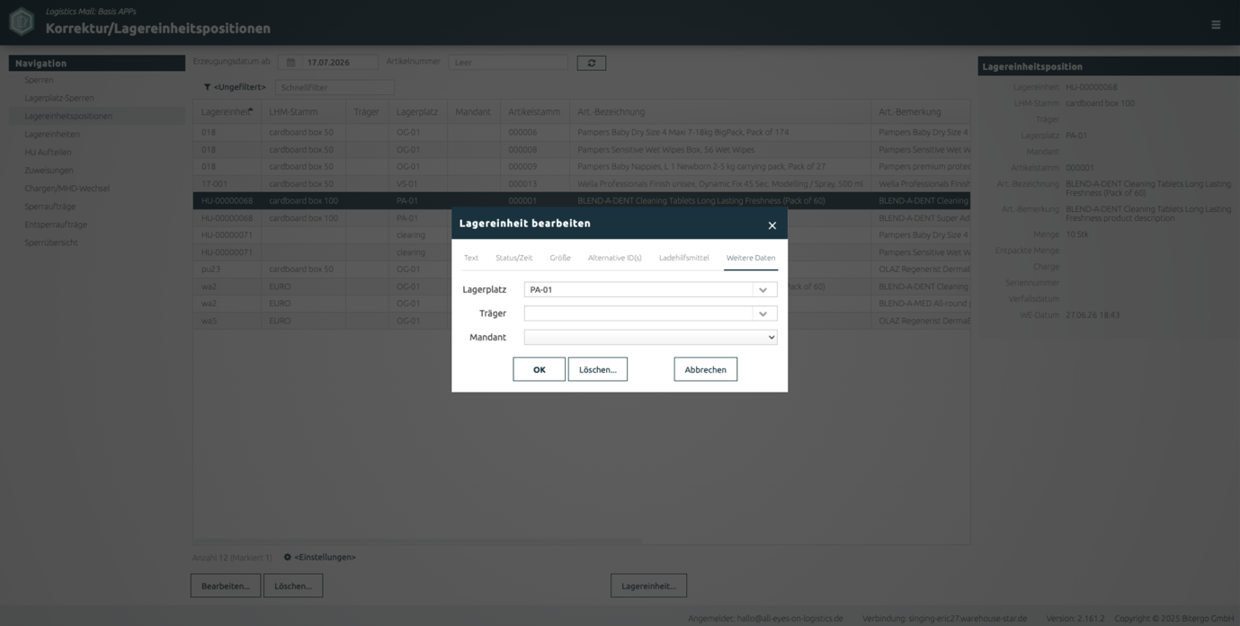Cancel with the Abbrechen button
The image size is (1240, 626).
[706, 369]
